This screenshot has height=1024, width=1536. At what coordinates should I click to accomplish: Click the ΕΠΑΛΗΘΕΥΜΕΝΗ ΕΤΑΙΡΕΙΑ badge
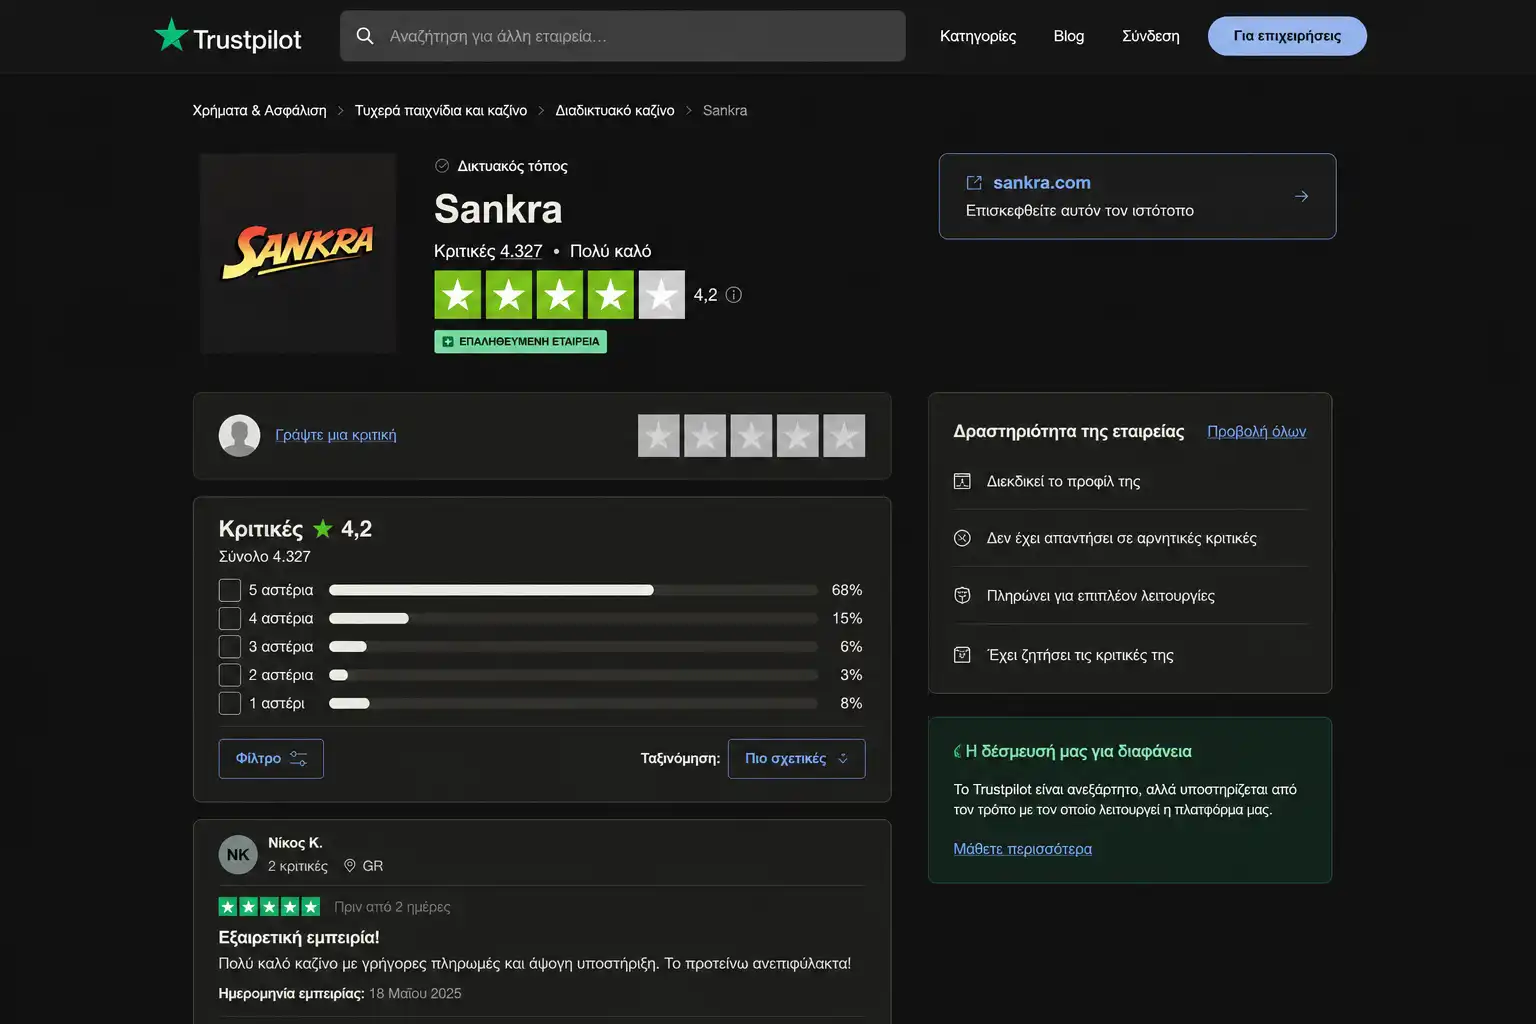pos(520,342)
